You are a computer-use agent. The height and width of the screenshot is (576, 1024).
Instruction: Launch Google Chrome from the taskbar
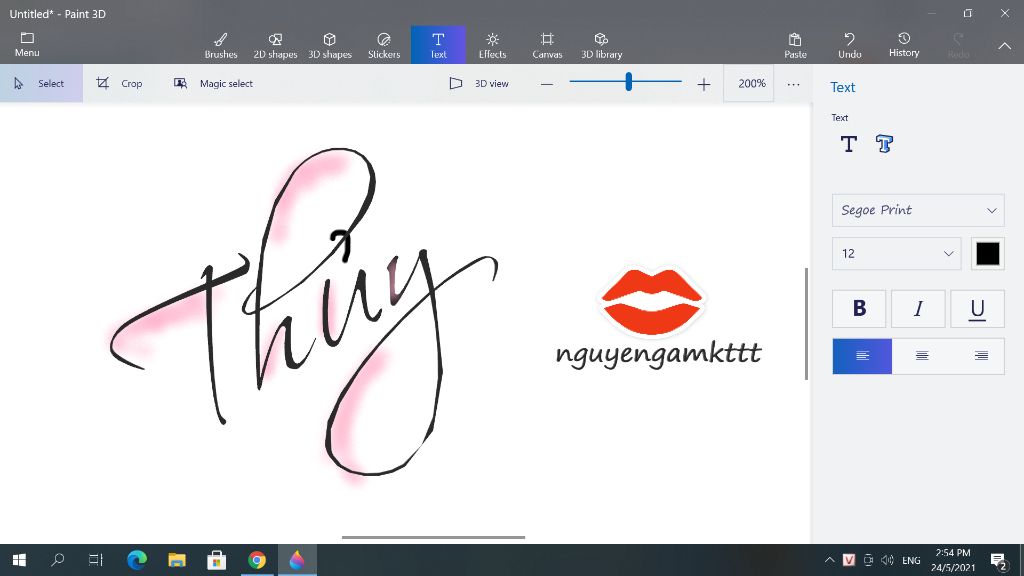[257, 560]
